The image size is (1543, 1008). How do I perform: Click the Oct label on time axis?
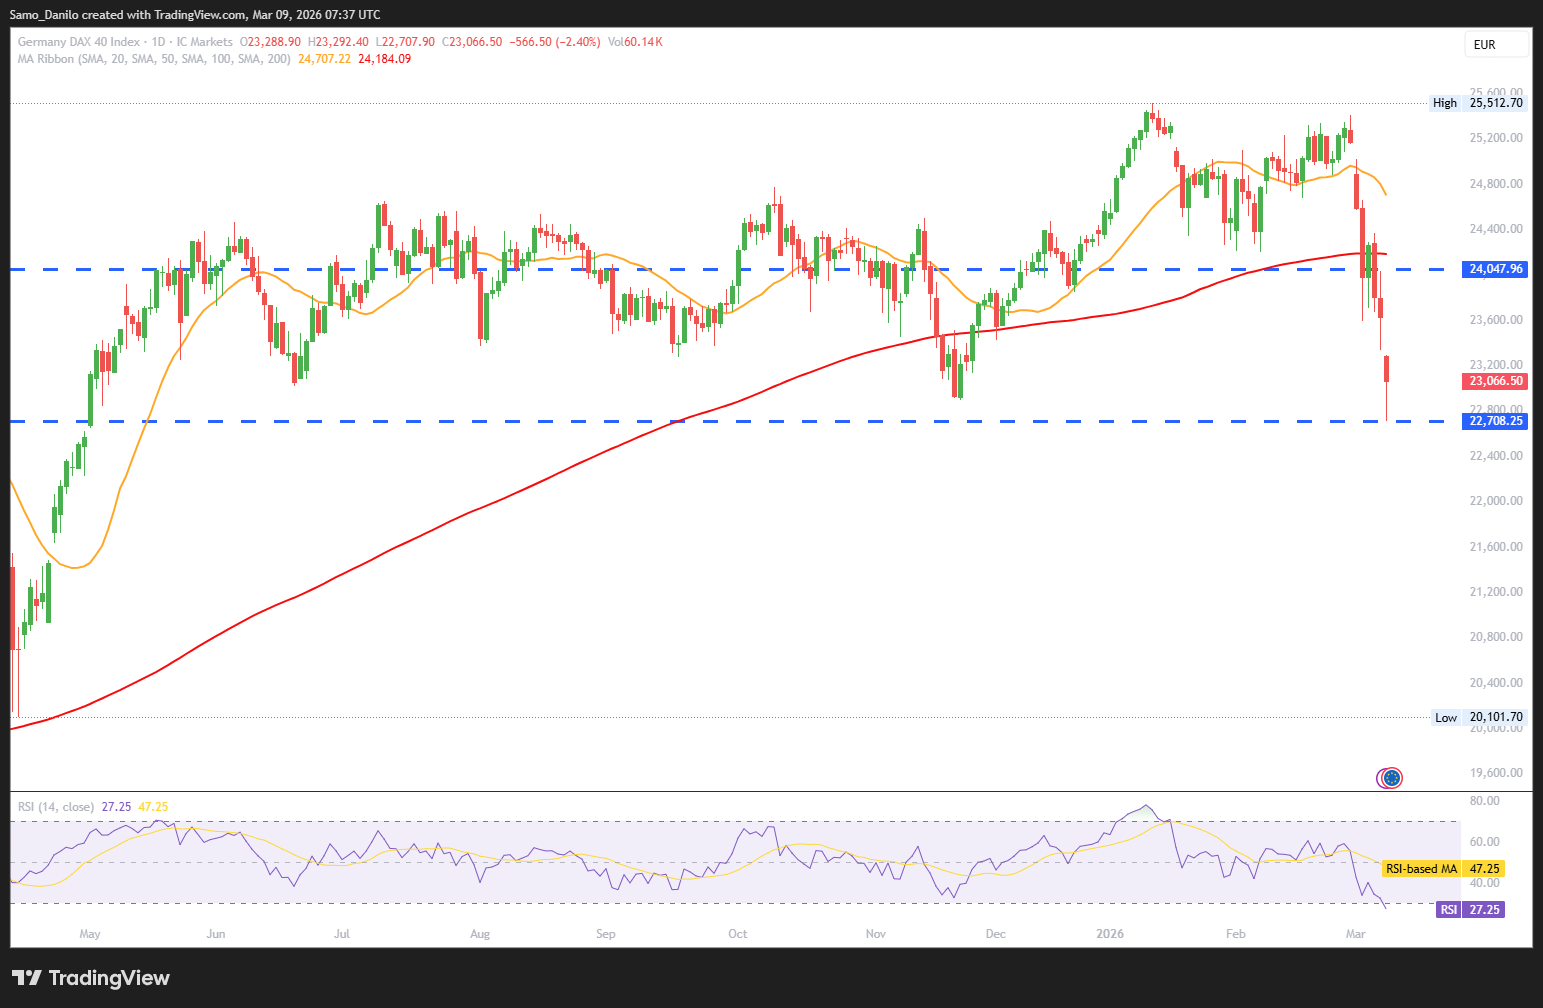pyautogui.click(x=737, y=934)
